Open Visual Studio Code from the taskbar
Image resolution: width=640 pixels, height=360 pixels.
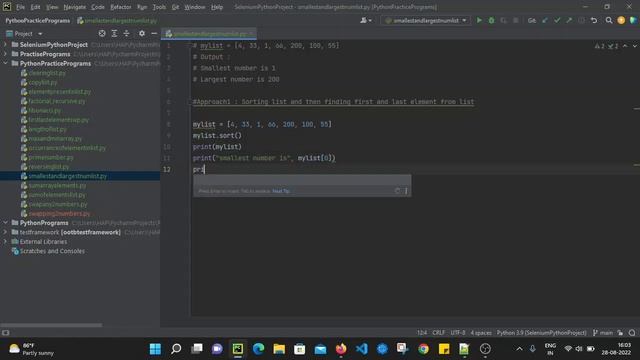coord(362,349)
